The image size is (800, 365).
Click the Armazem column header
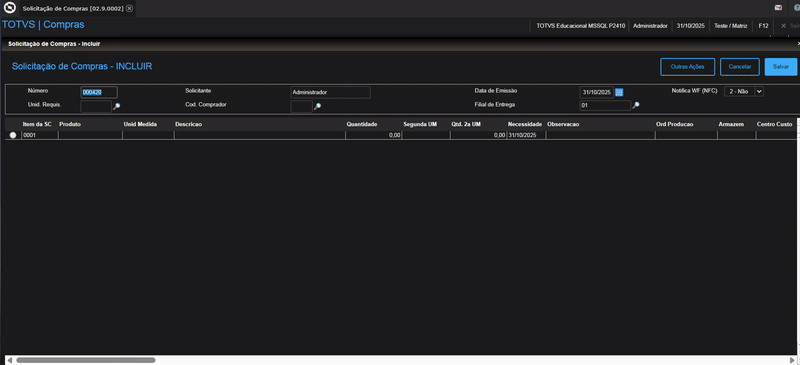click(731, 124)
